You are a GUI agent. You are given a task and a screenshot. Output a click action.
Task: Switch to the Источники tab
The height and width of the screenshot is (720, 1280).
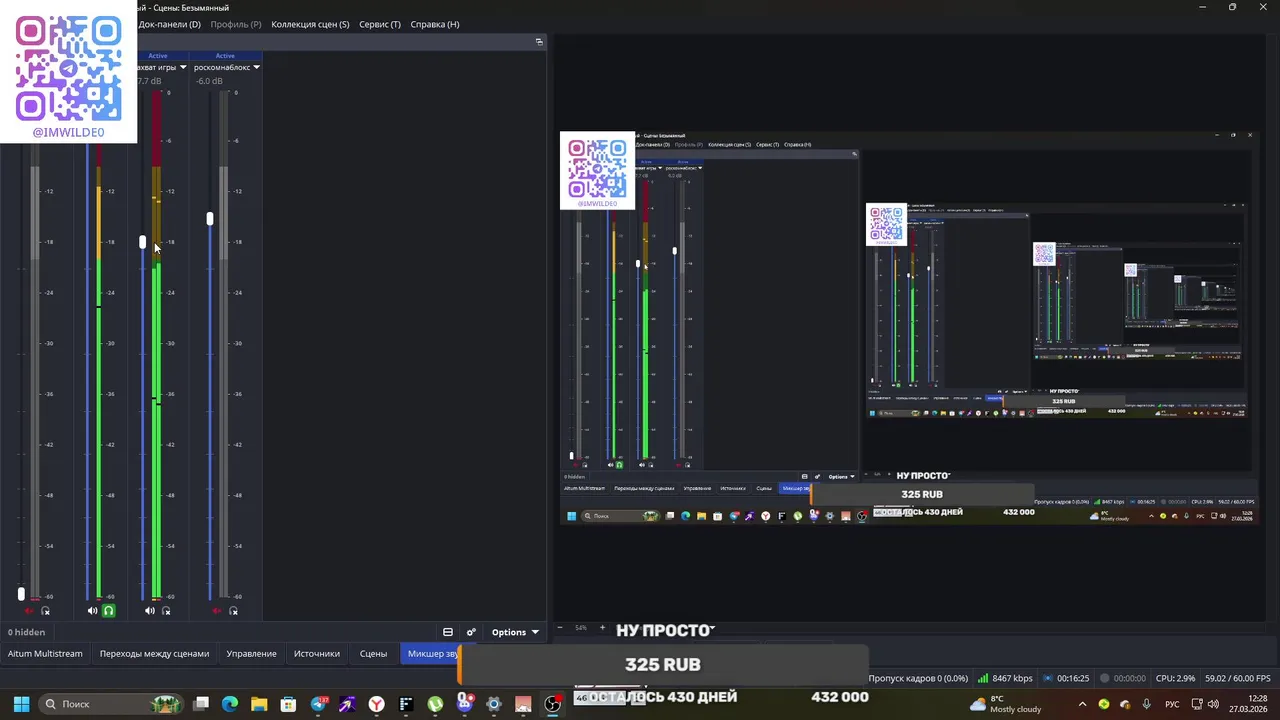[x=317, y=654]
